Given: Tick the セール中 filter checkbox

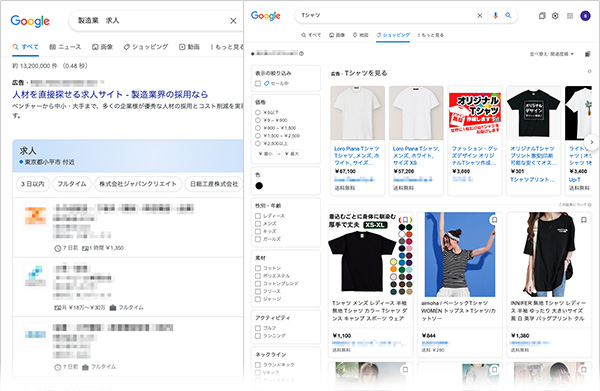Looking at the screenshot, I should click(x=258, y=83).
